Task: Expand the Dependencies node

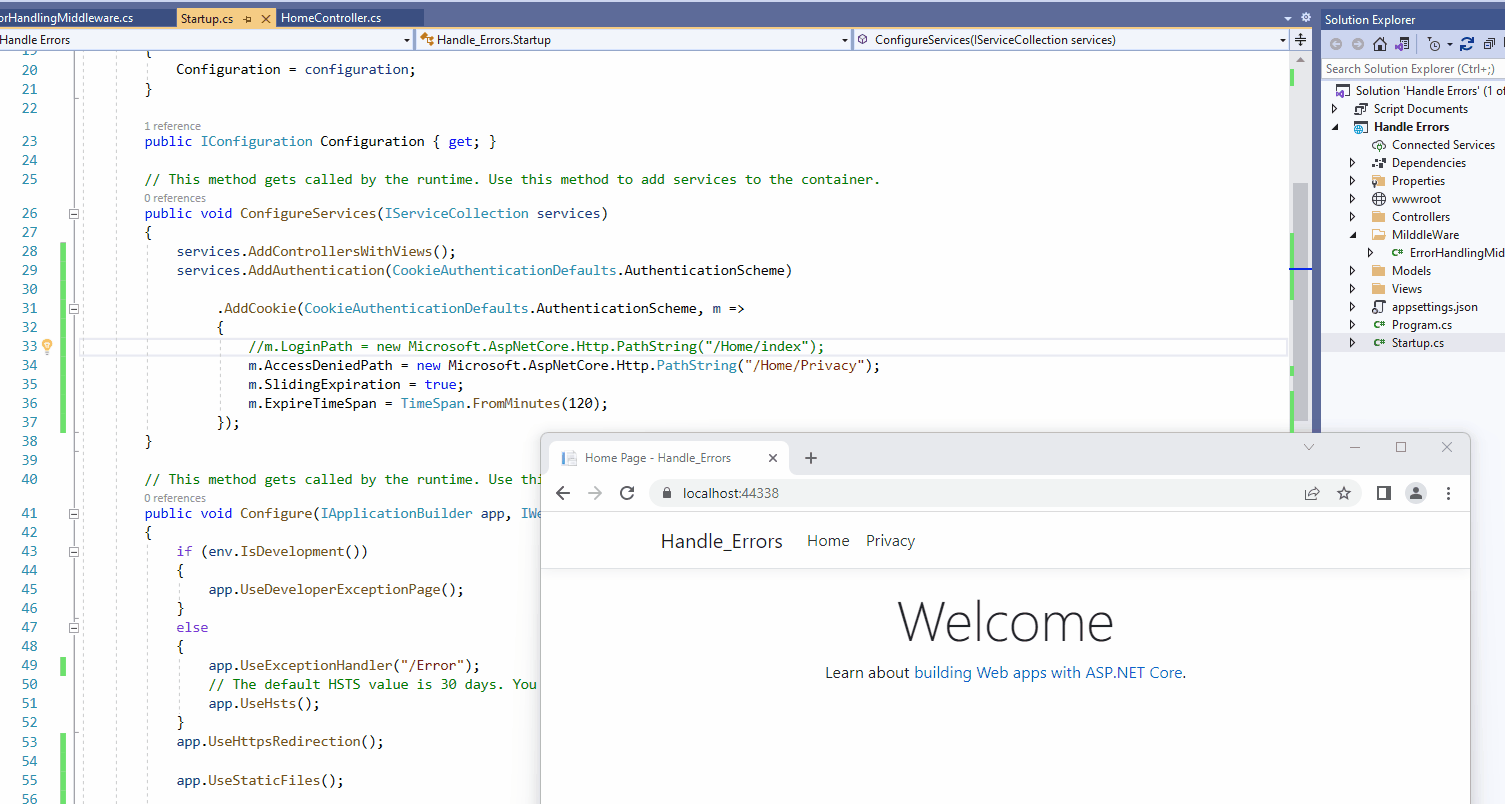Action: 1353,163
